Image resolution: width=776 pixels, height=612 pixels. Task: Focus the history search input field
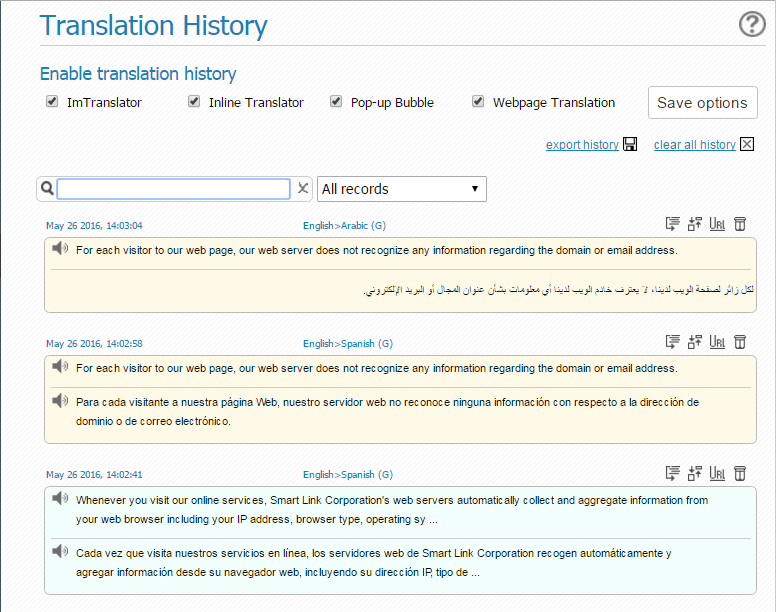point(174,189)
